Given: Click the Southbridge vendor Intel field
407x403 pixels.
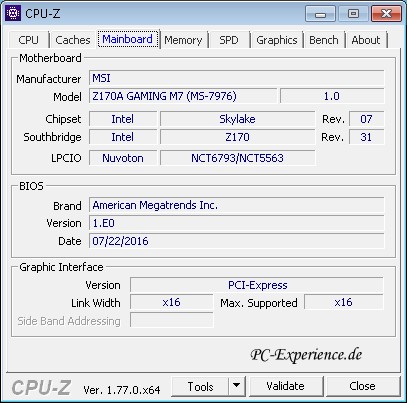Looking at the screenshot, I should (x=123, y=137).
